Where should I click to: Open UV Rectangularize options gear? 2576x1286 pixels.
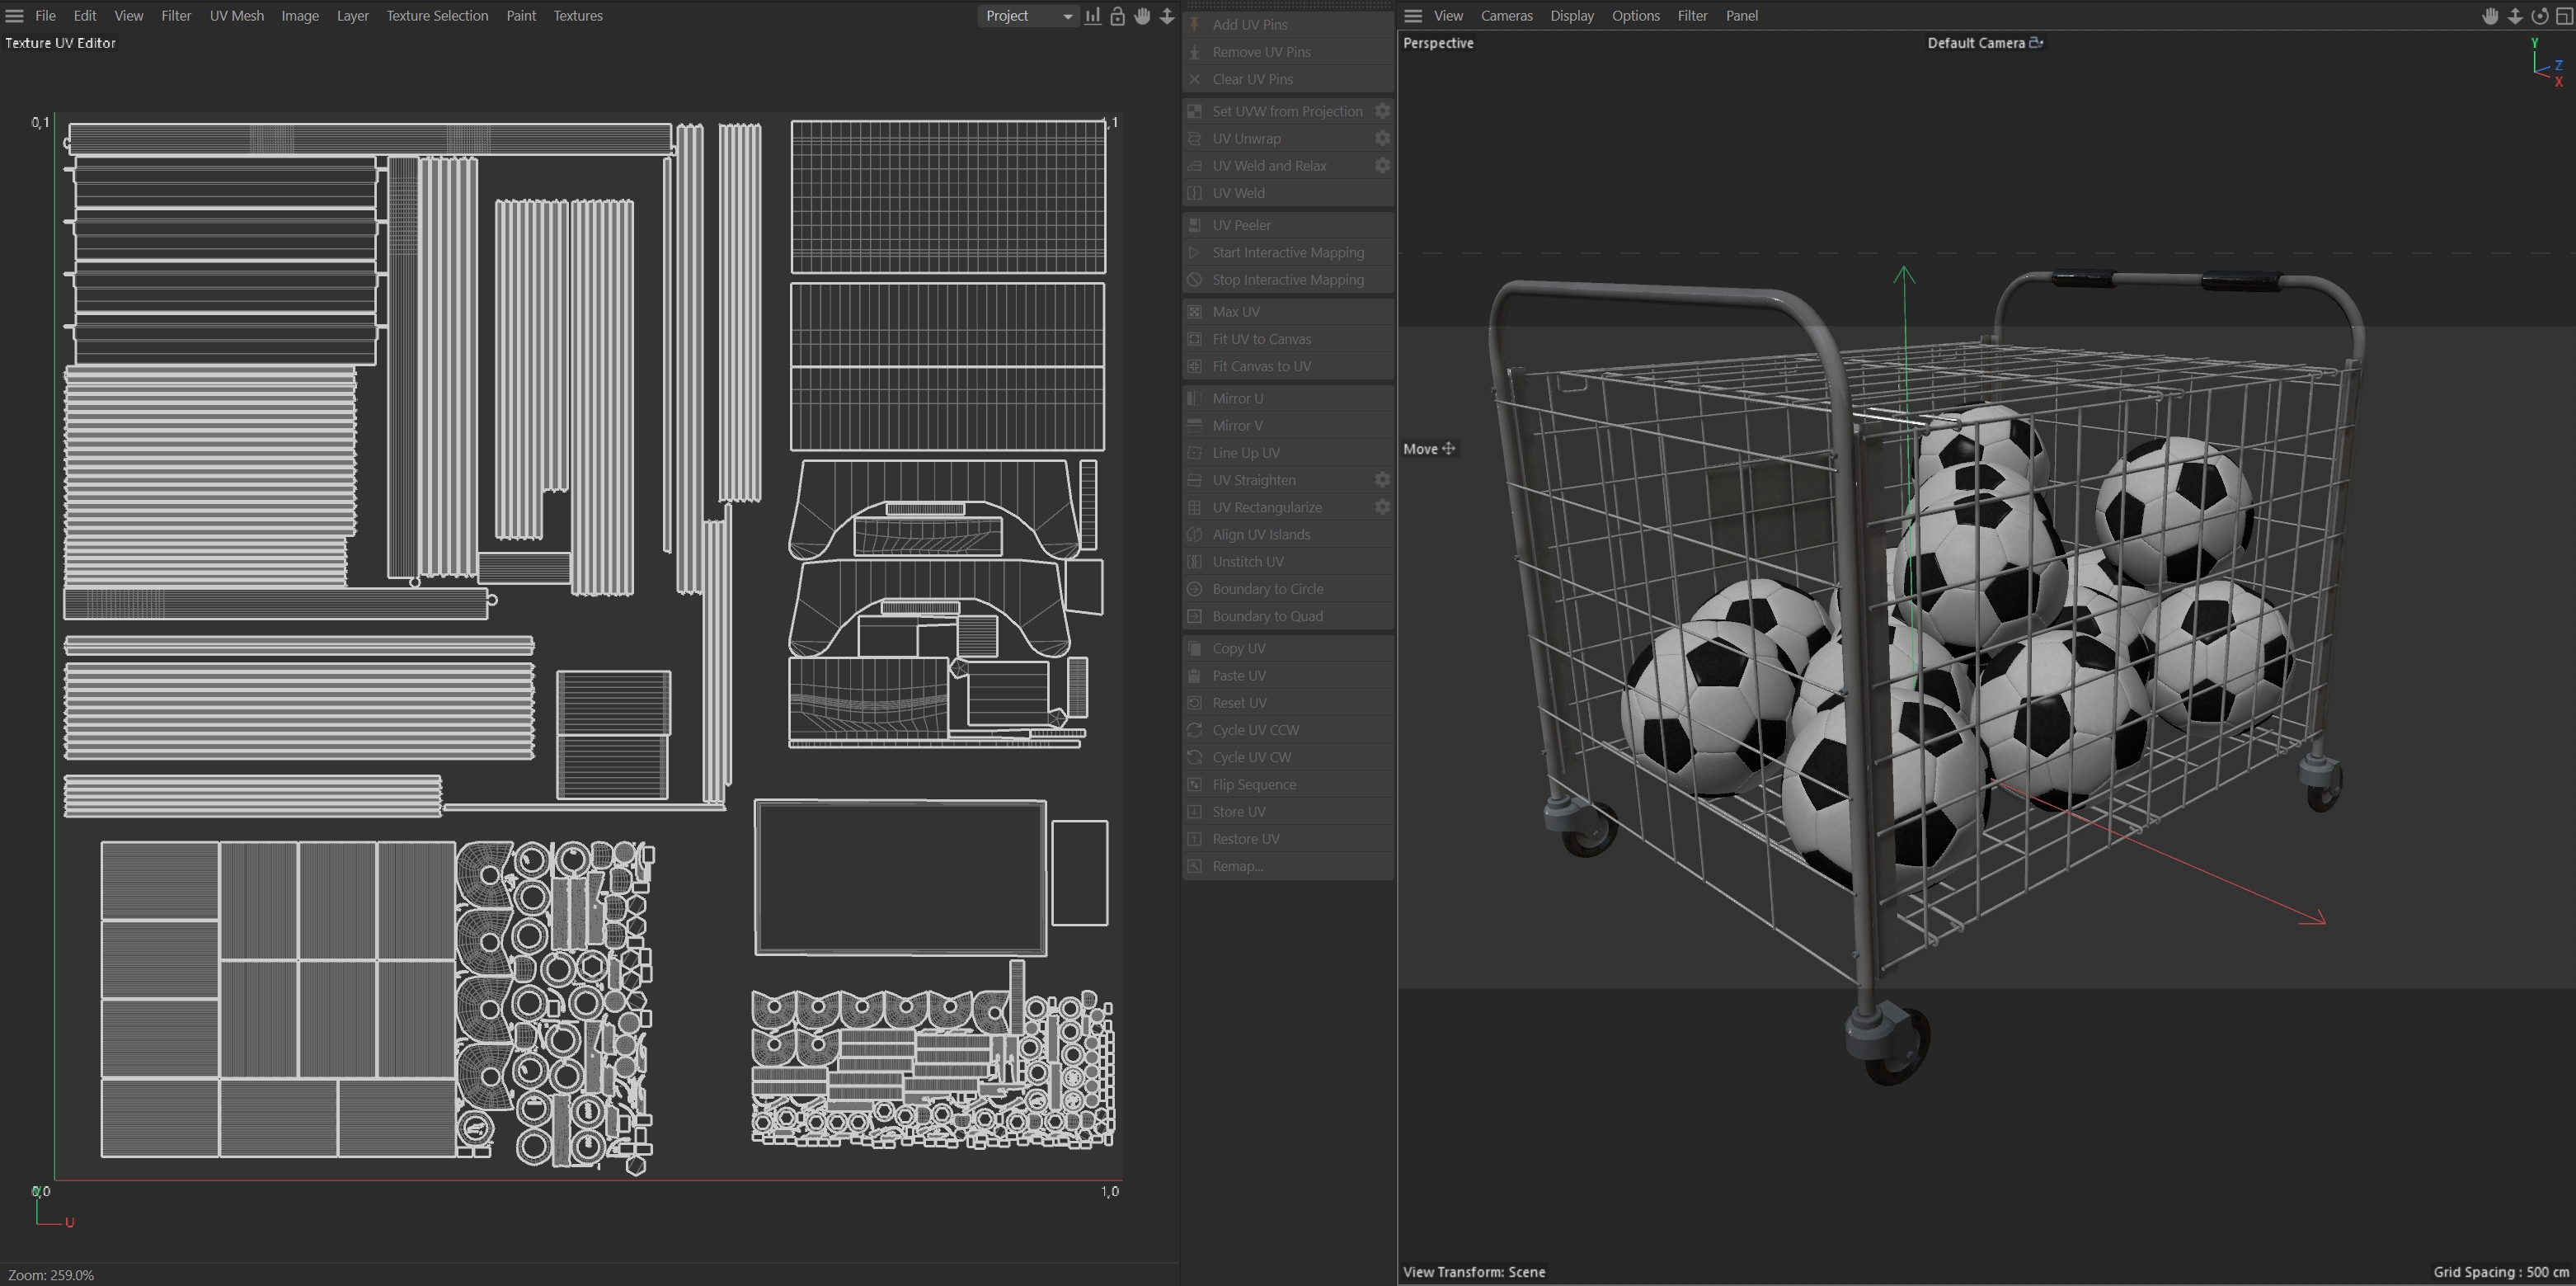pyautogui.click(x=1382, y=507)
